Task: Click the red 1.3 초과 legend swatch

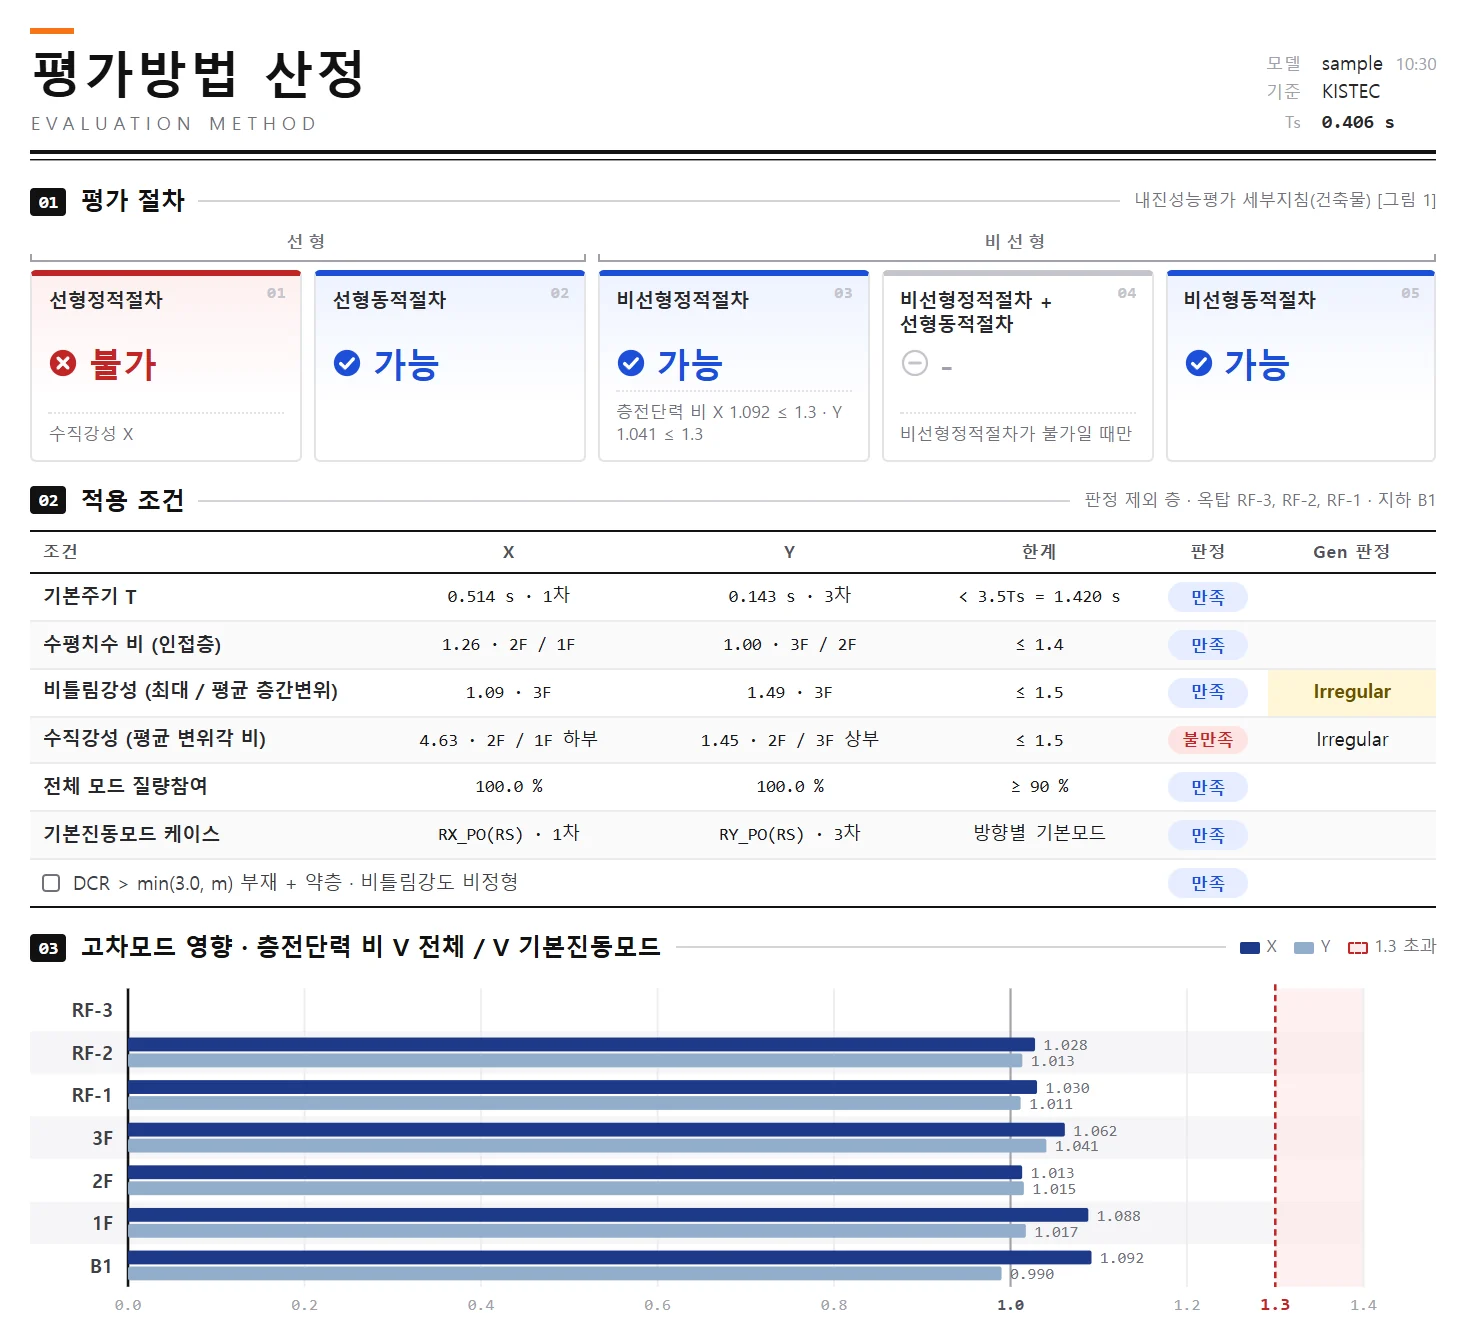Action: 1357,948
